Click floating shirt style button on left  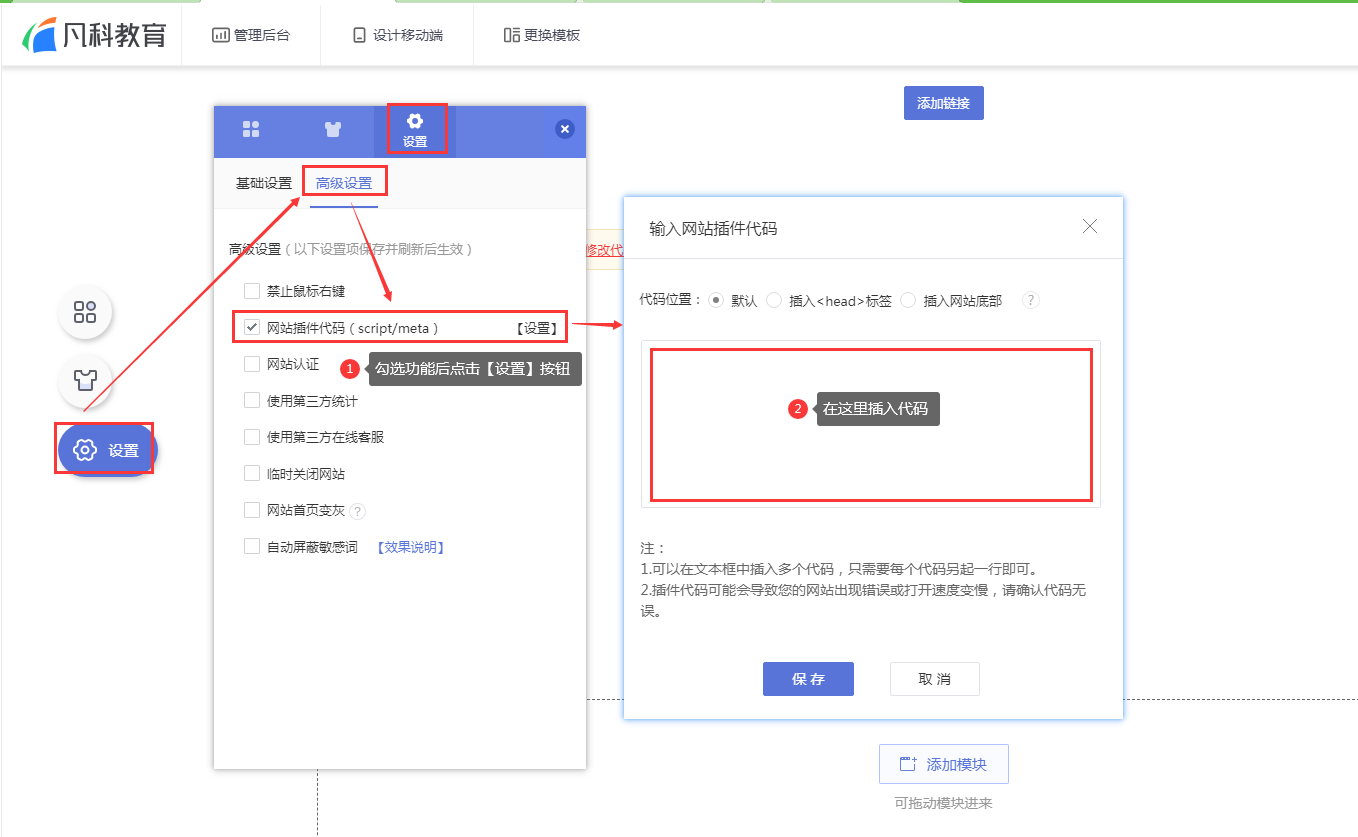pos(85,380)
